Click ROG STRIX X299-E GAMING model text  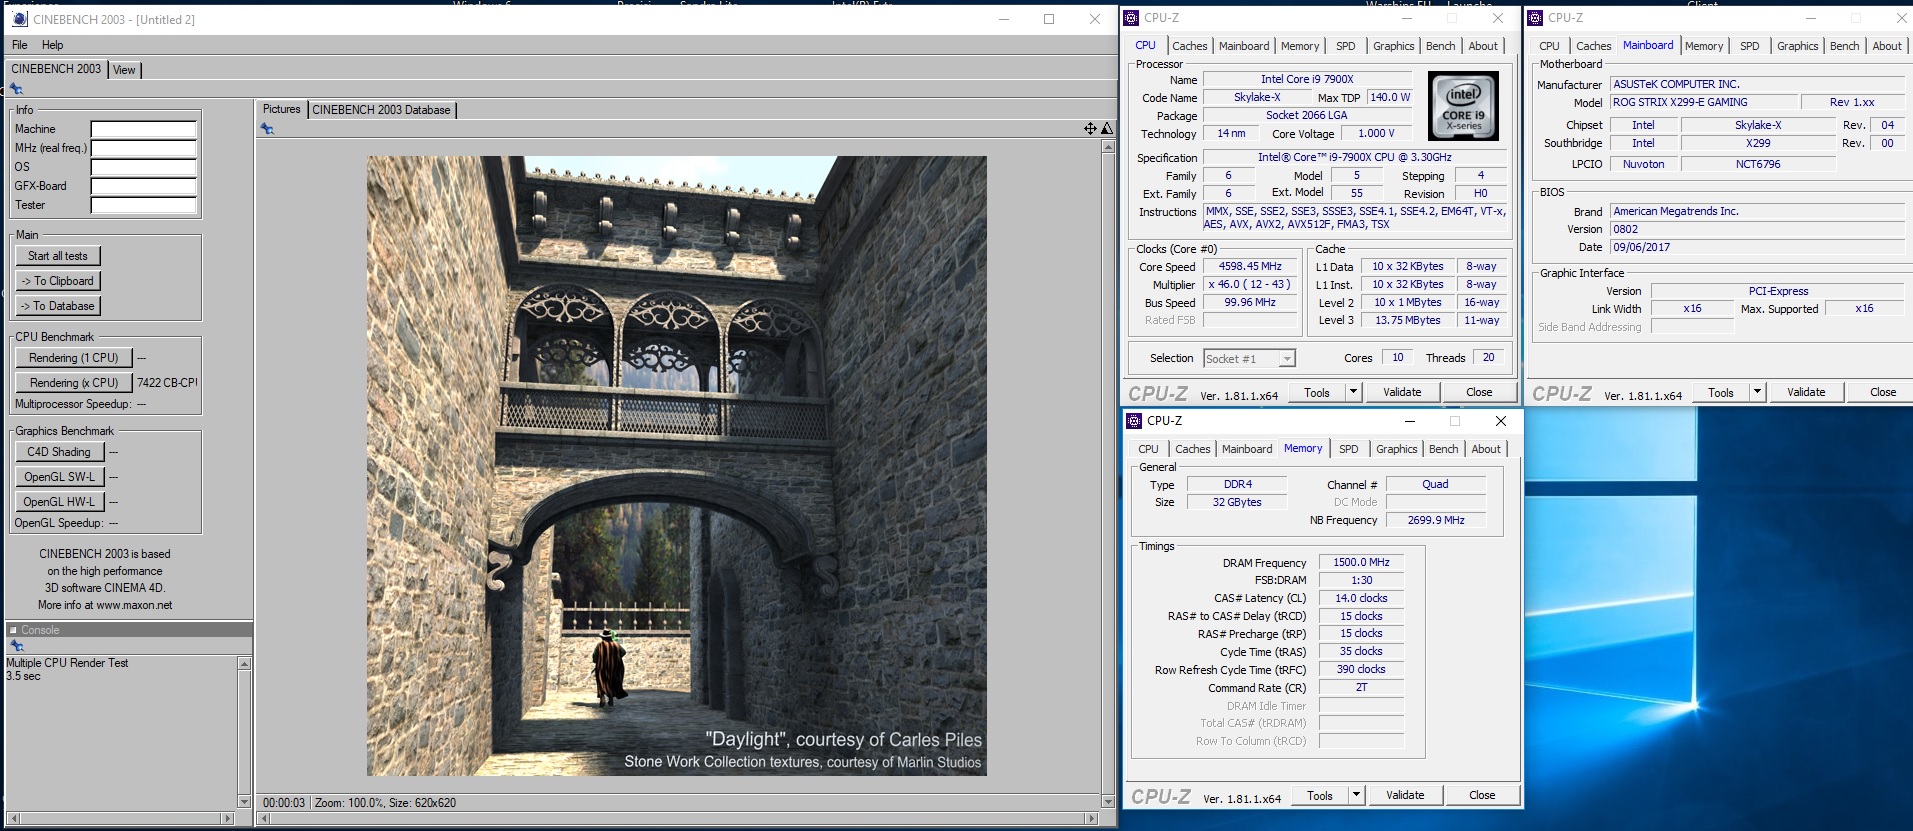pyautogui.click(x=1680, y=102)
